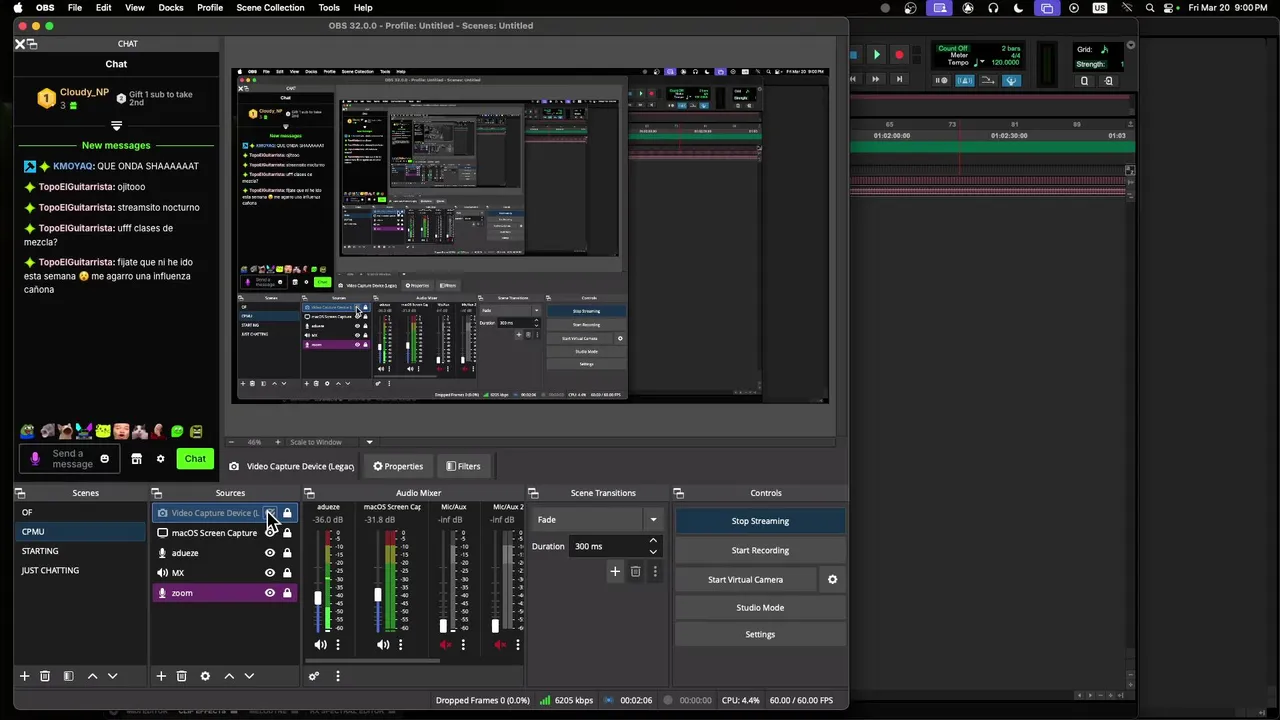This screenshot has height=720, width=1280.
Task: Unlock the MX source
Action: coord(287,573)
